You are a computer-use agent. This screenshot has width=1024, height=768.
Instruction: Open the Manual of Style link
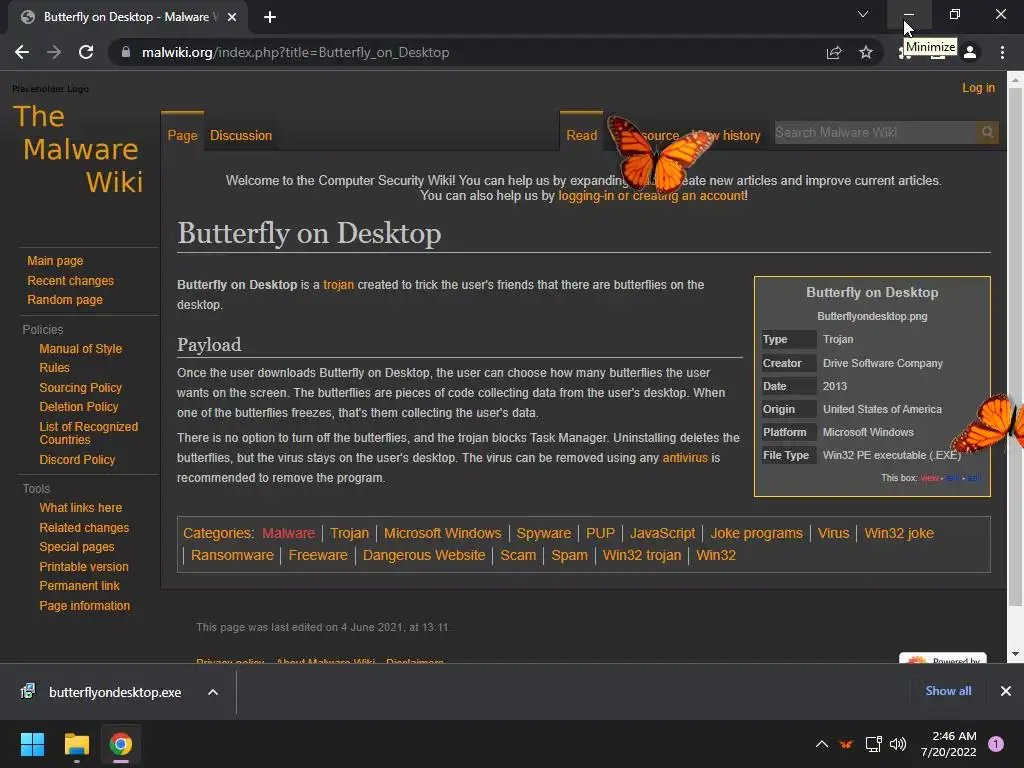[x=80, y=349]
